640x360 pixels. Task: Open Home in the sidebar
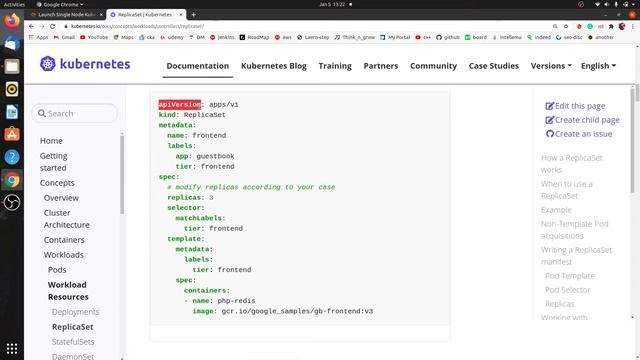pyautogui.click(x=51, y=141)
